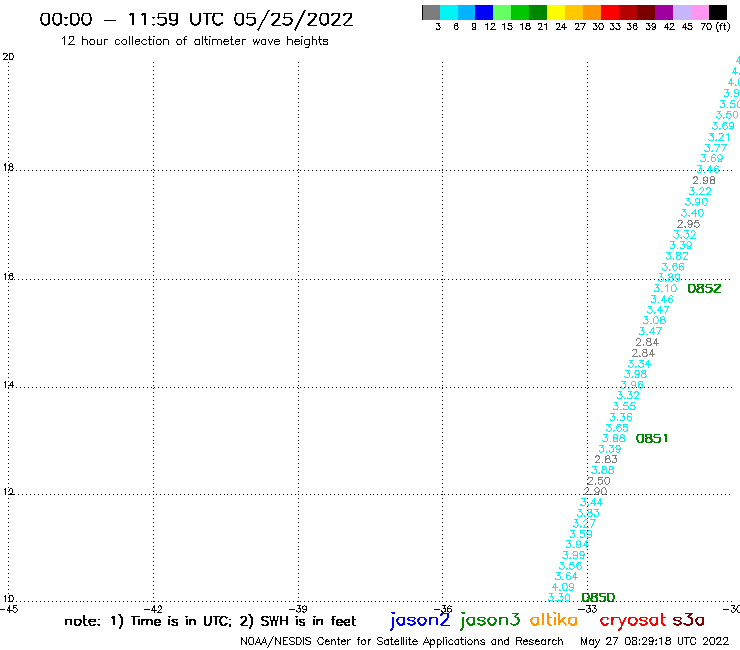Click the gray wave height value 2.50
This screenshot has width=740, height=650.
598,481
